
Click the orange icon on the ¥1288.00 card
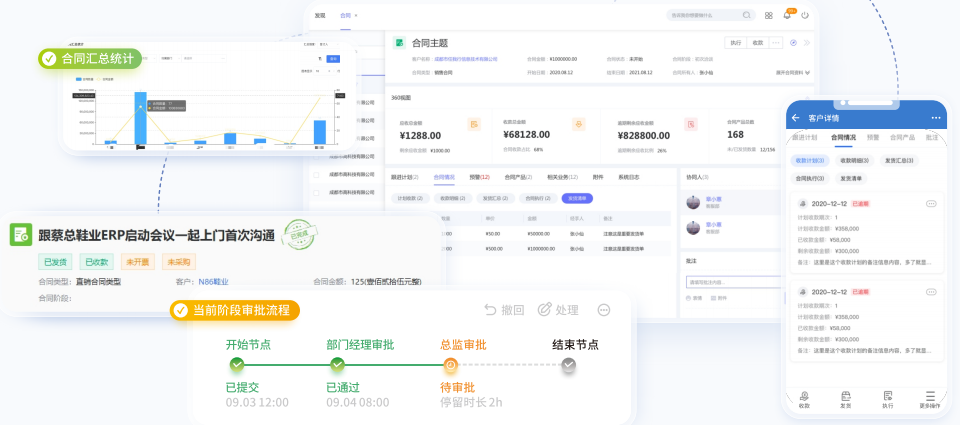click(474, 124)
